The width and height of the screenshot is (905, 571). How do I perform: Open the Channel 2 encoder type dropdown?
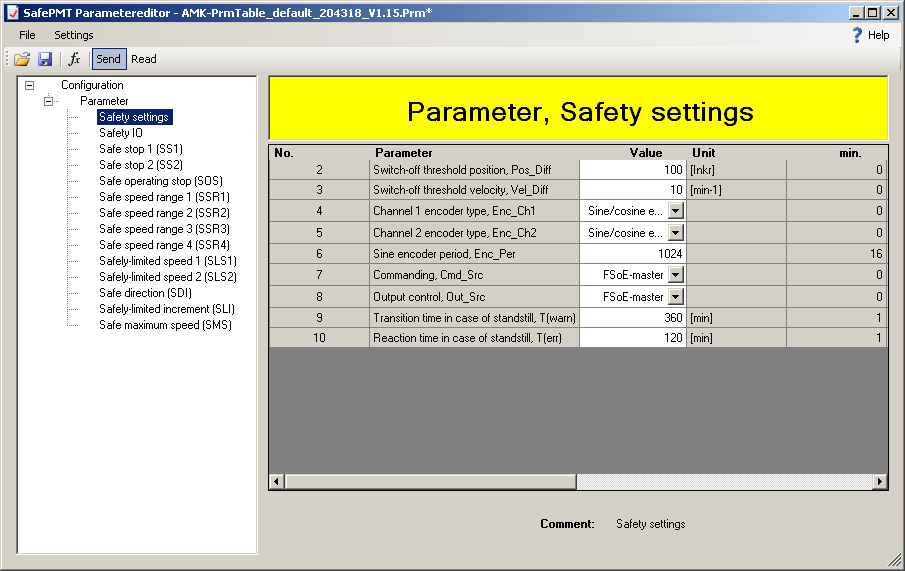675,233
